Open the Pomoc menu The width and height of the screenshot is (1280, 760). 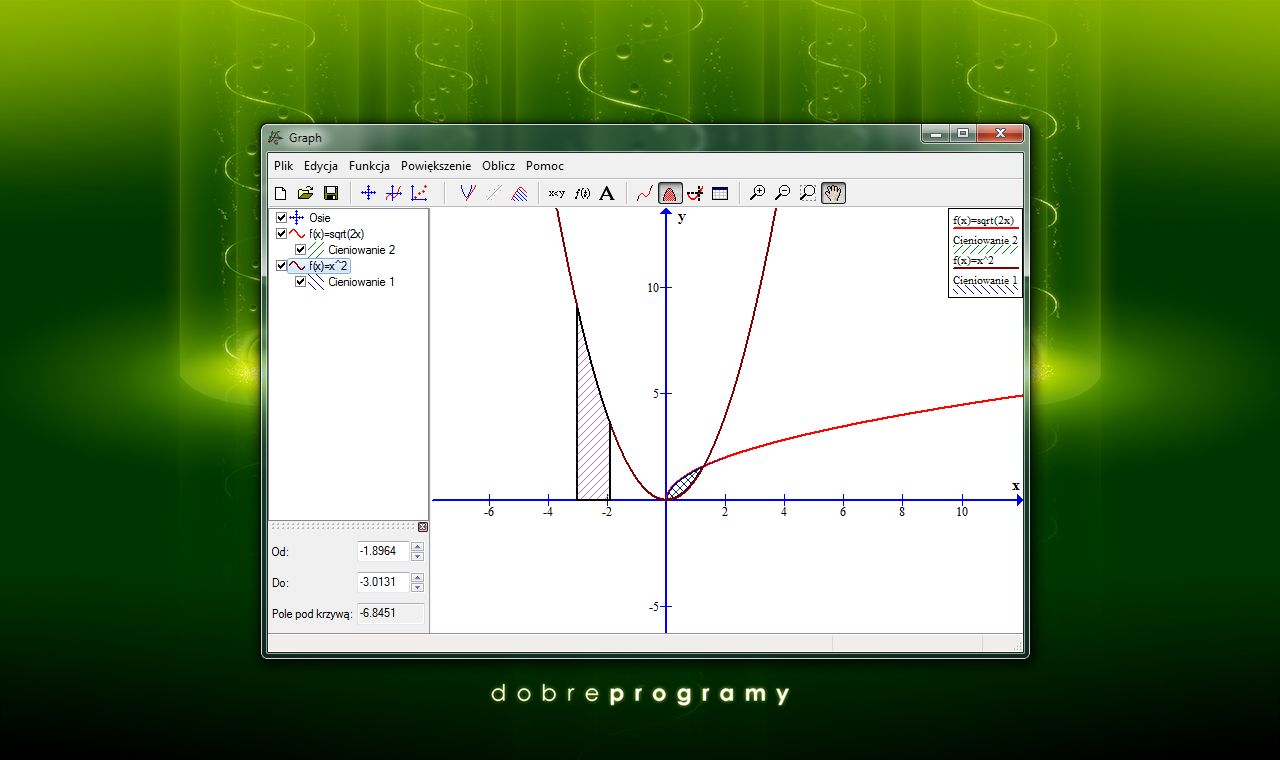(545, 166)
